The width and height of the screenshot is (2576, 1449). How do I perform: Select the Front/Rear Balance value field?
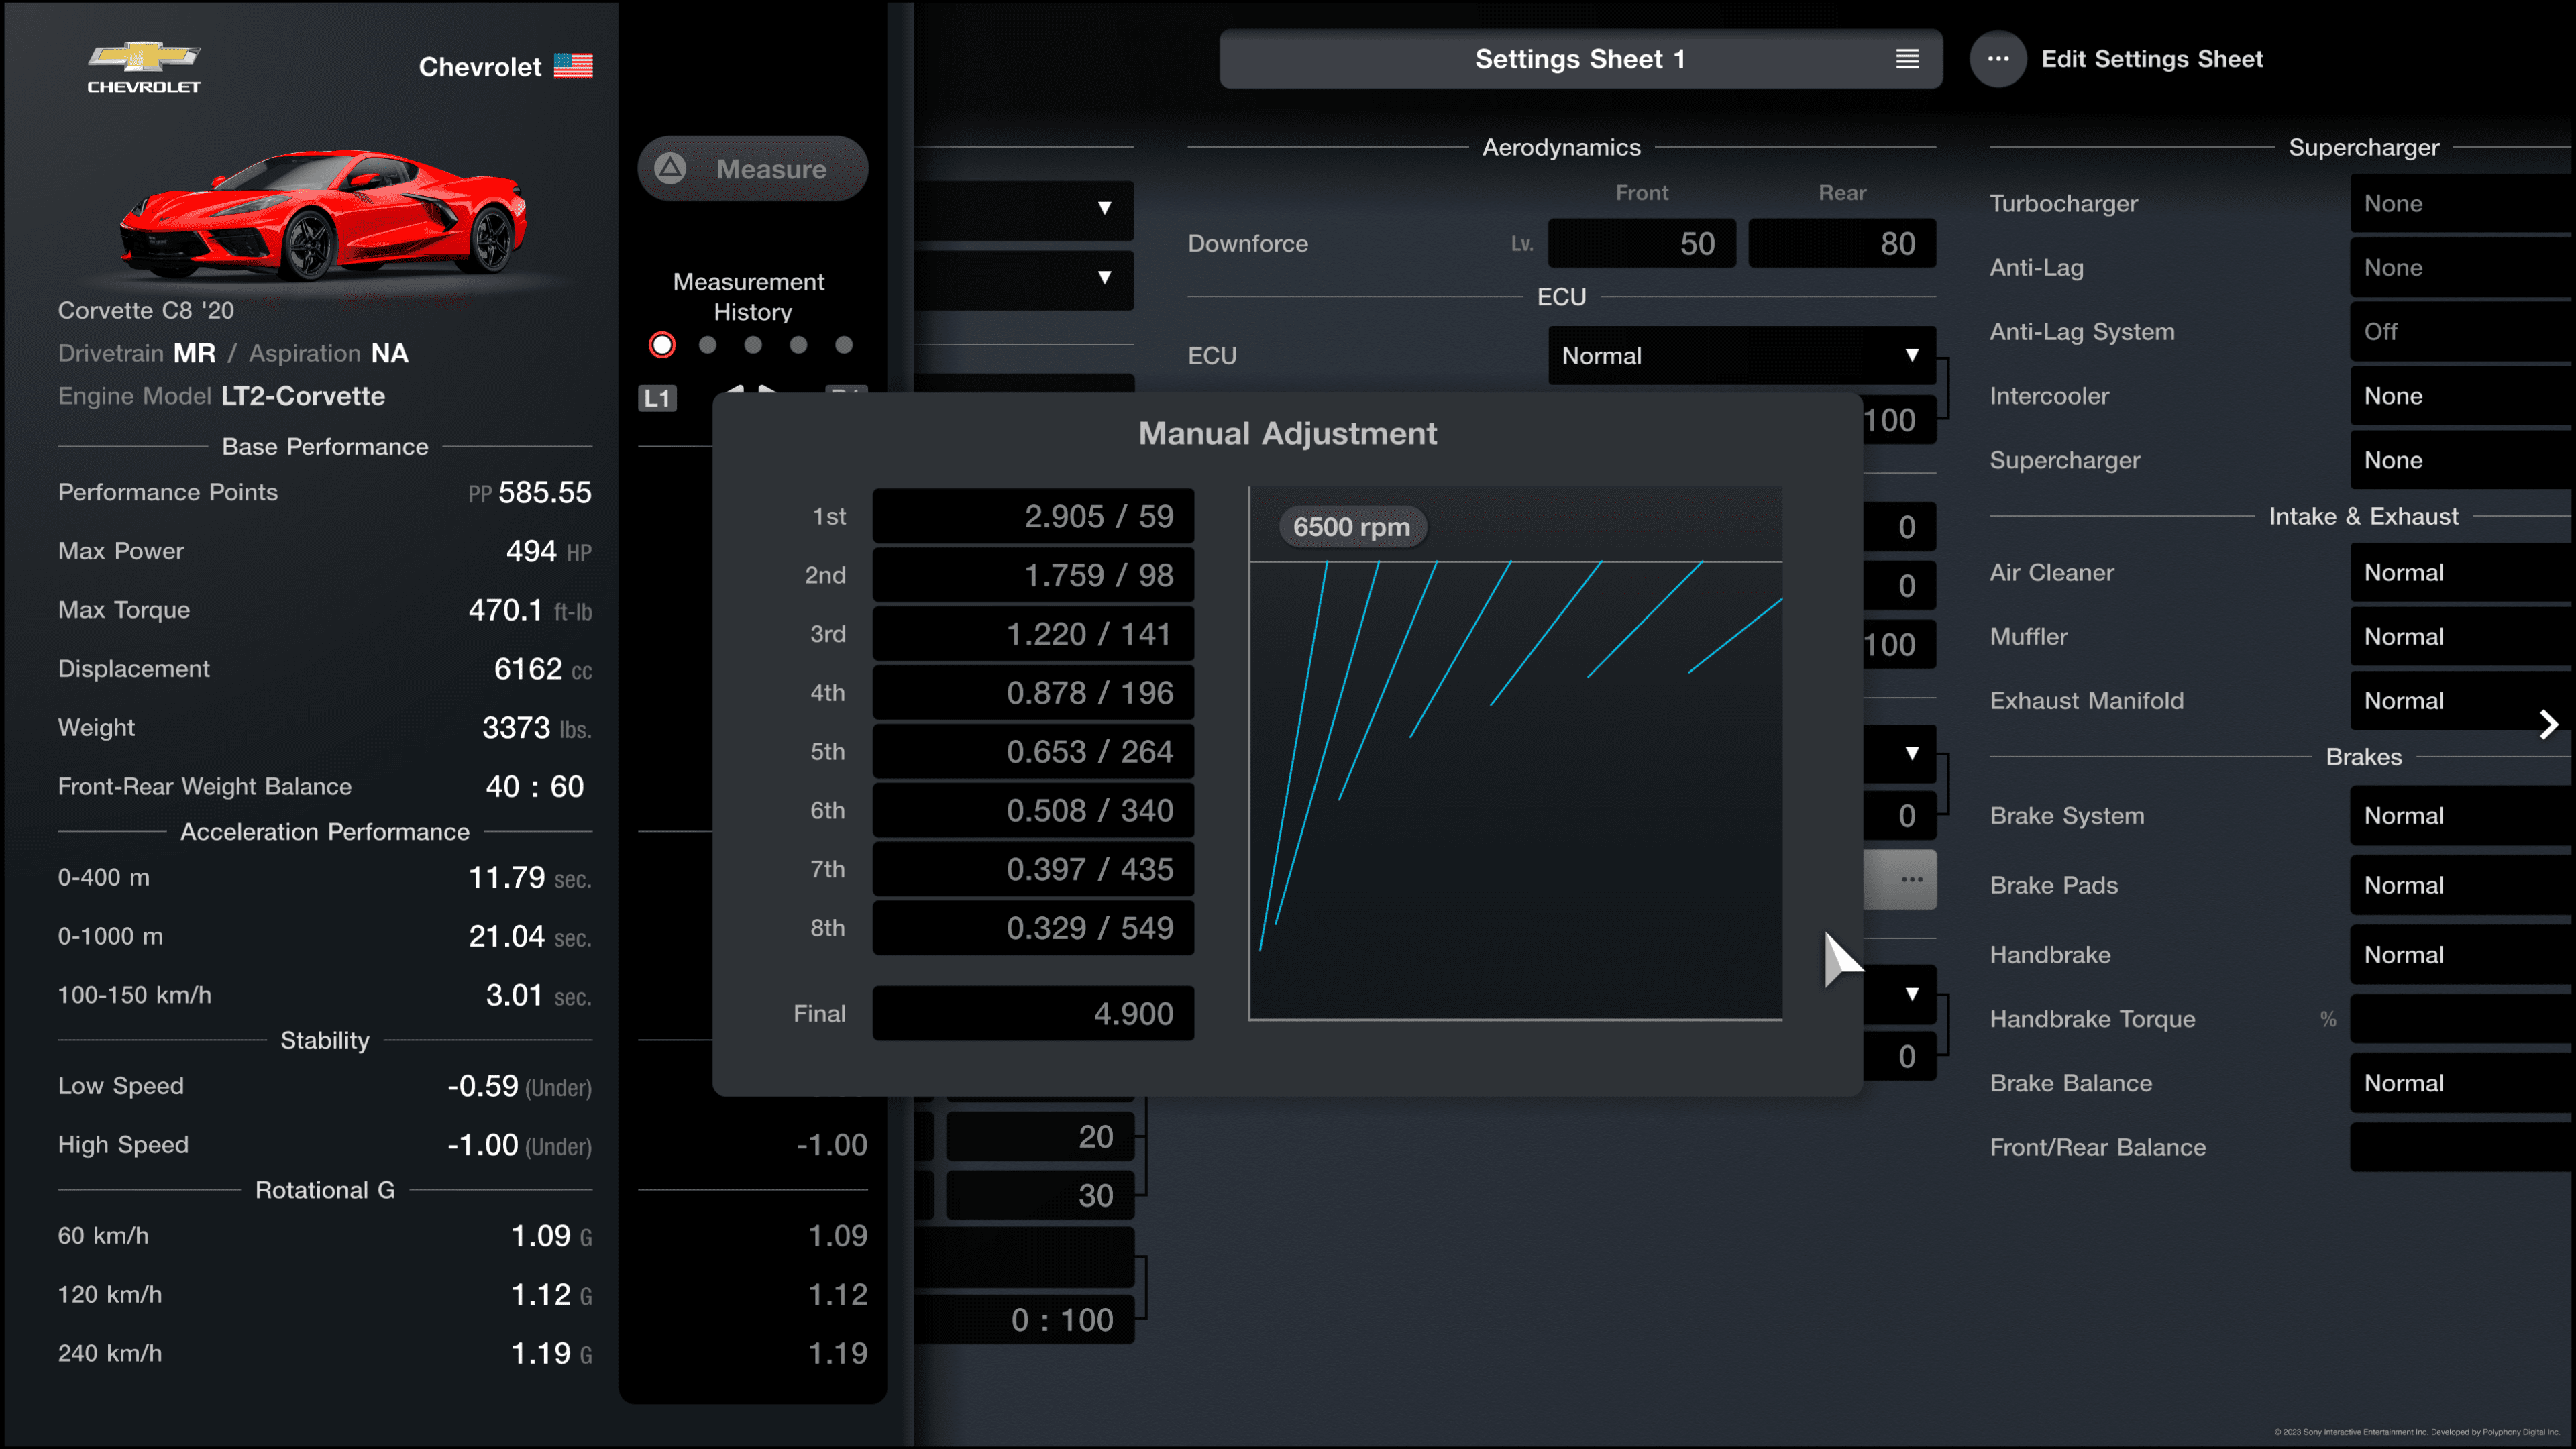[2462, 1147]
